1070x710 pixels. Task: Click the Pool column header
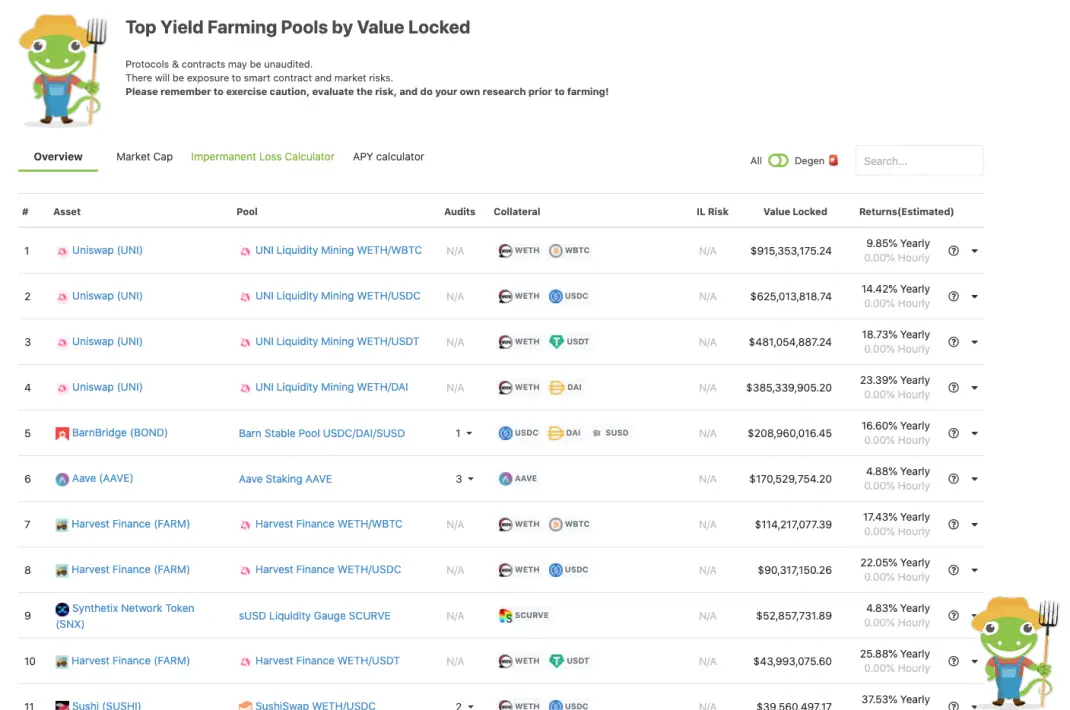pos(247,212)
